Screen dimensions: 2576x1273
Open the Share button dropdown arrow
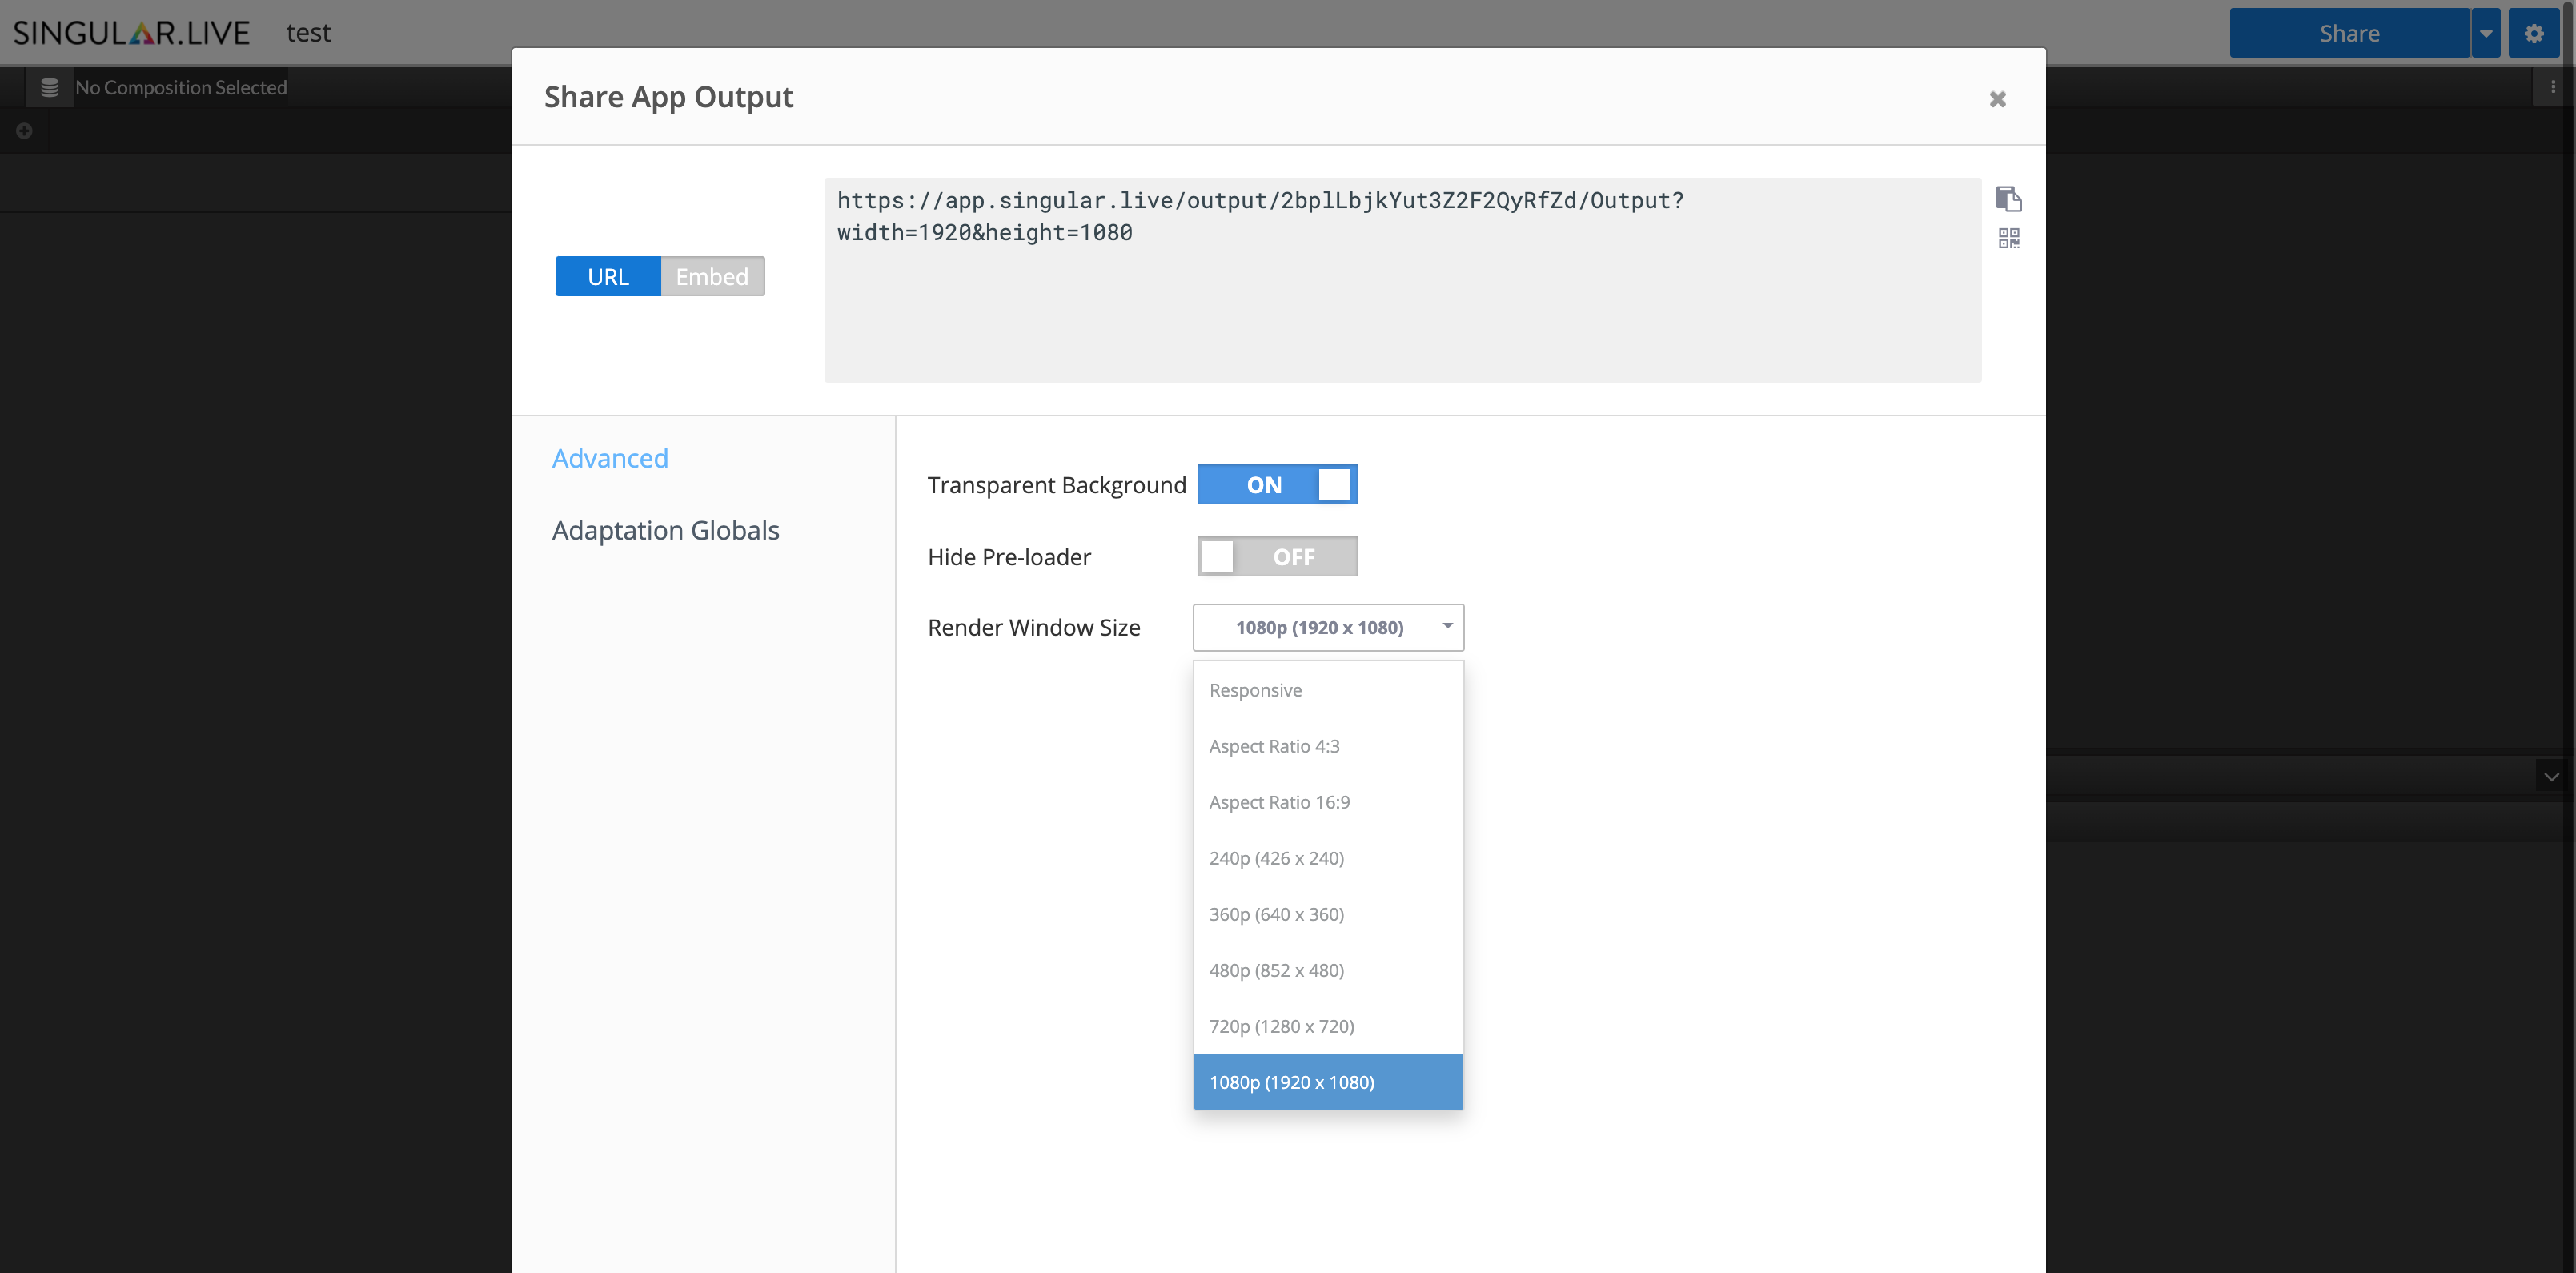pyautogui.click(x=2485, y=33)
